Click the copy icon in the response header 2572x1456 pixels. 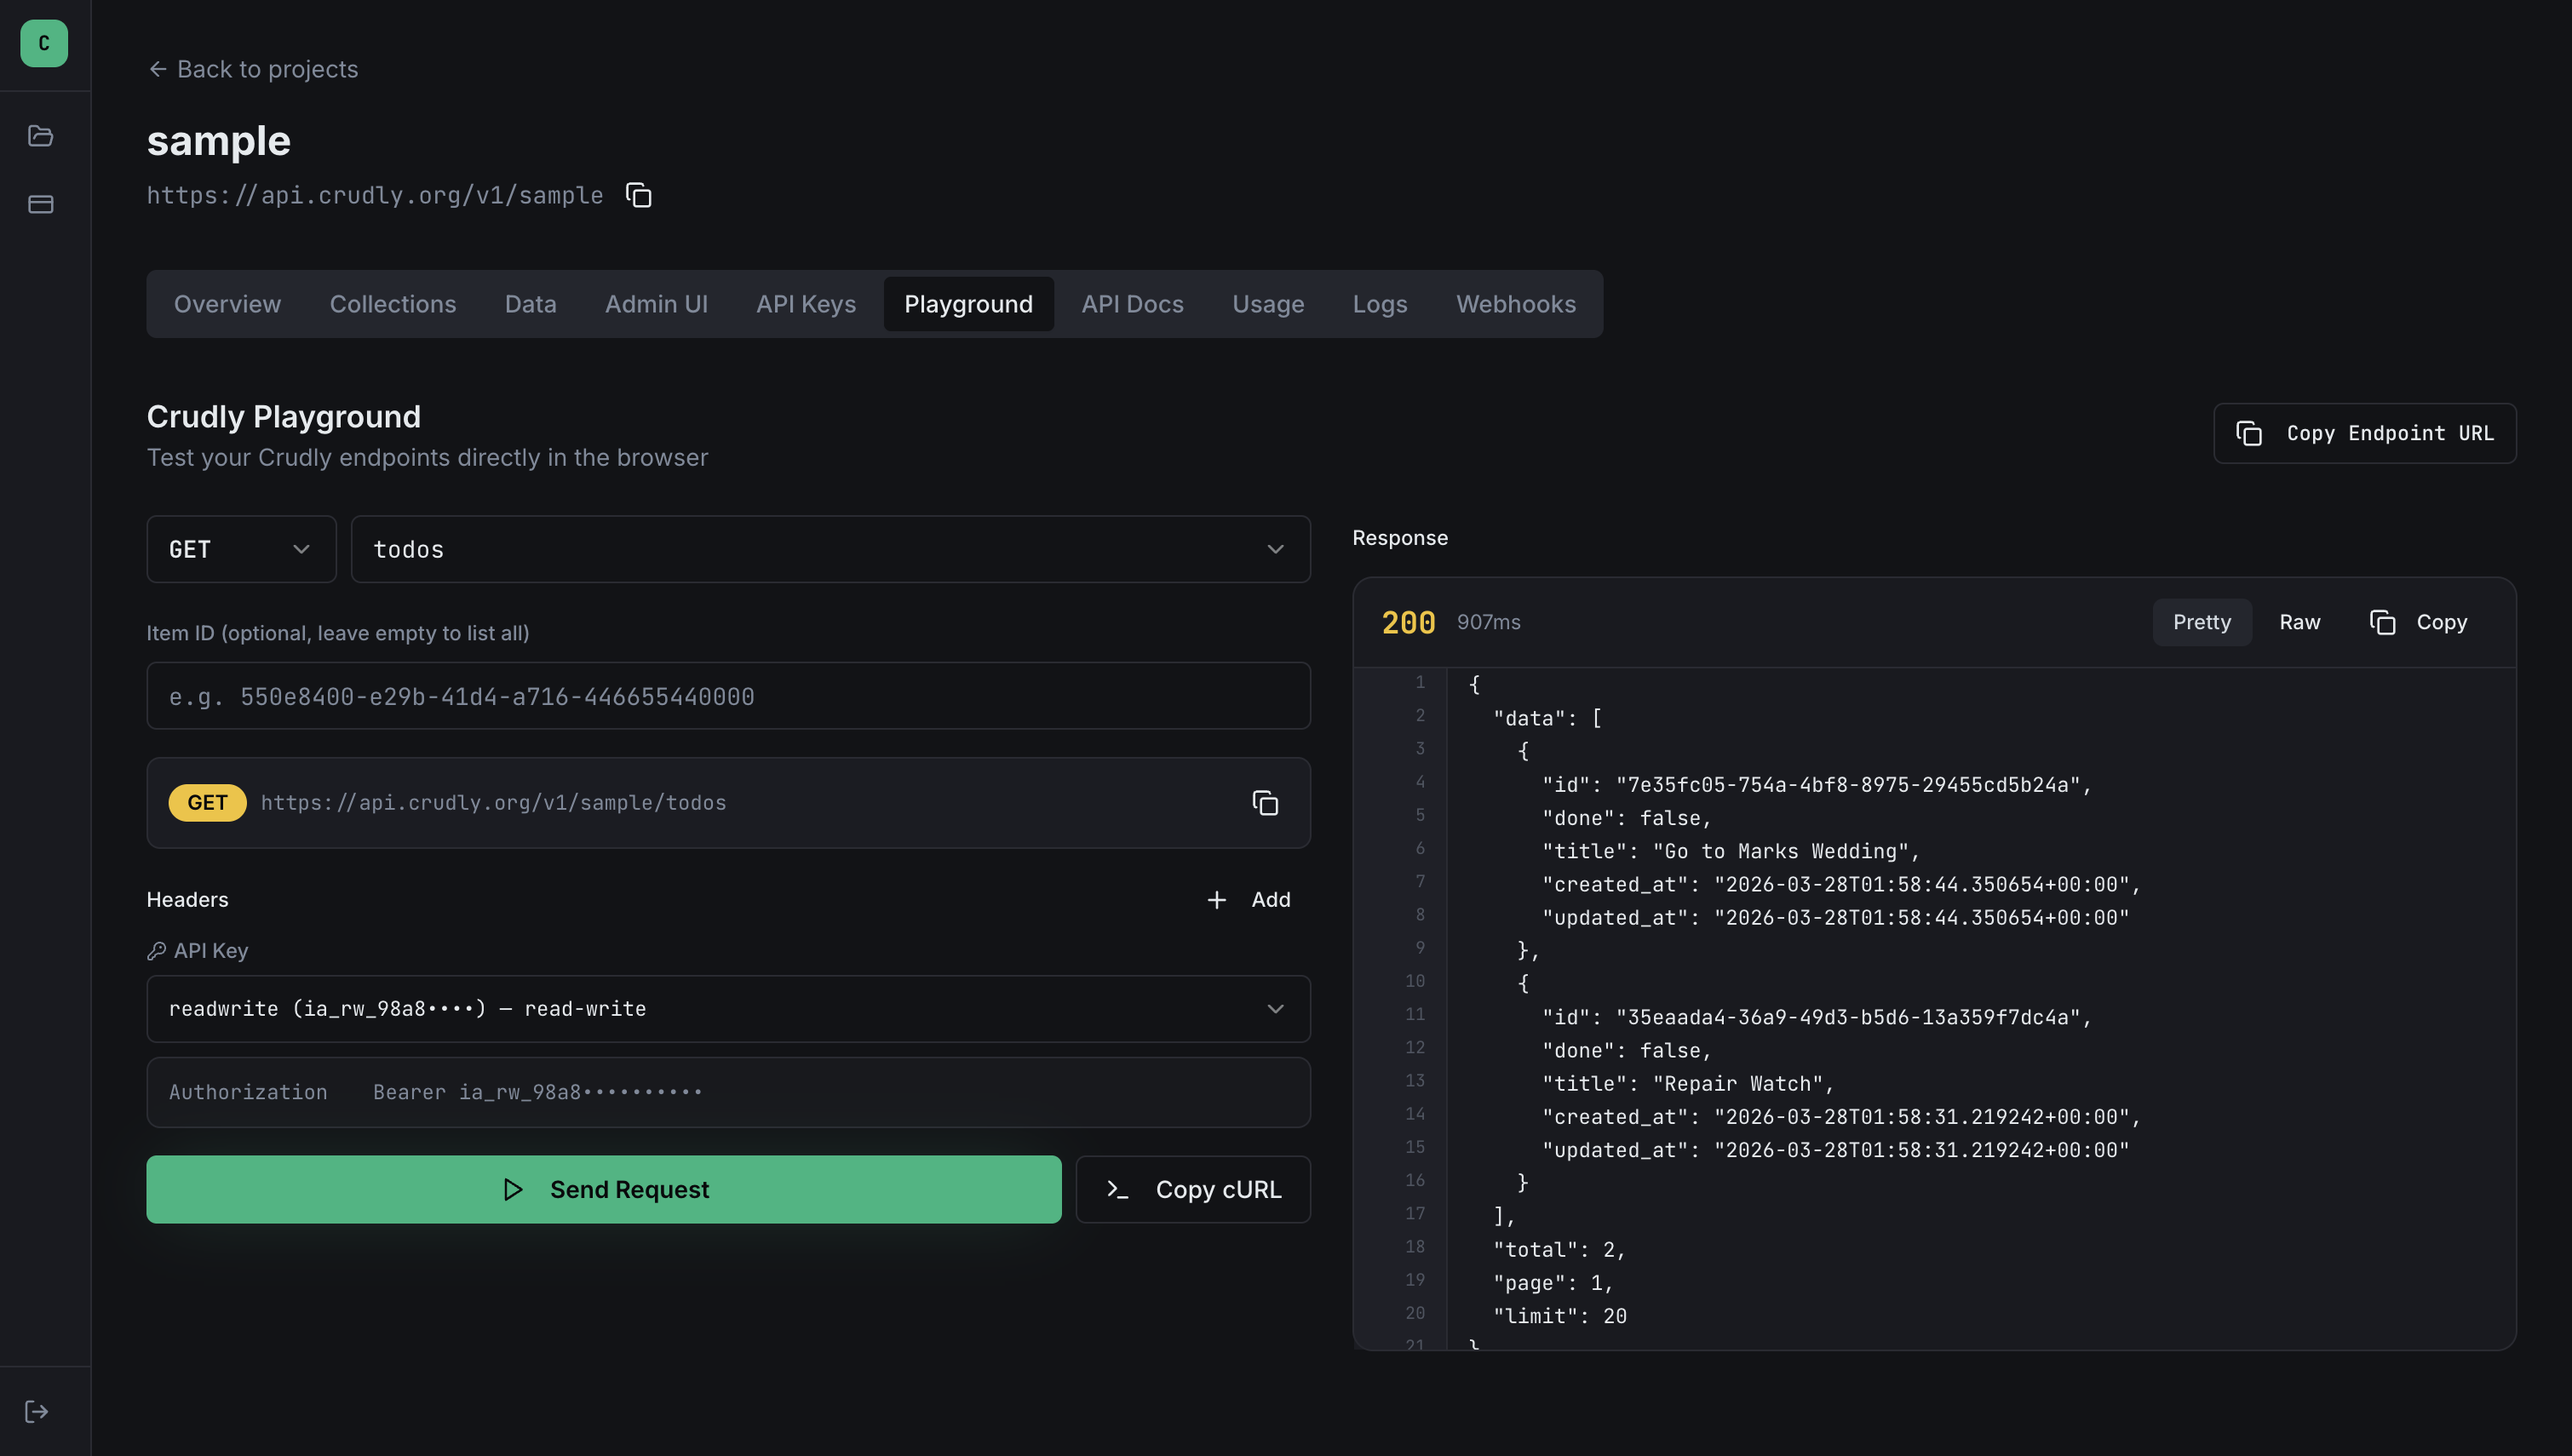2383,622
